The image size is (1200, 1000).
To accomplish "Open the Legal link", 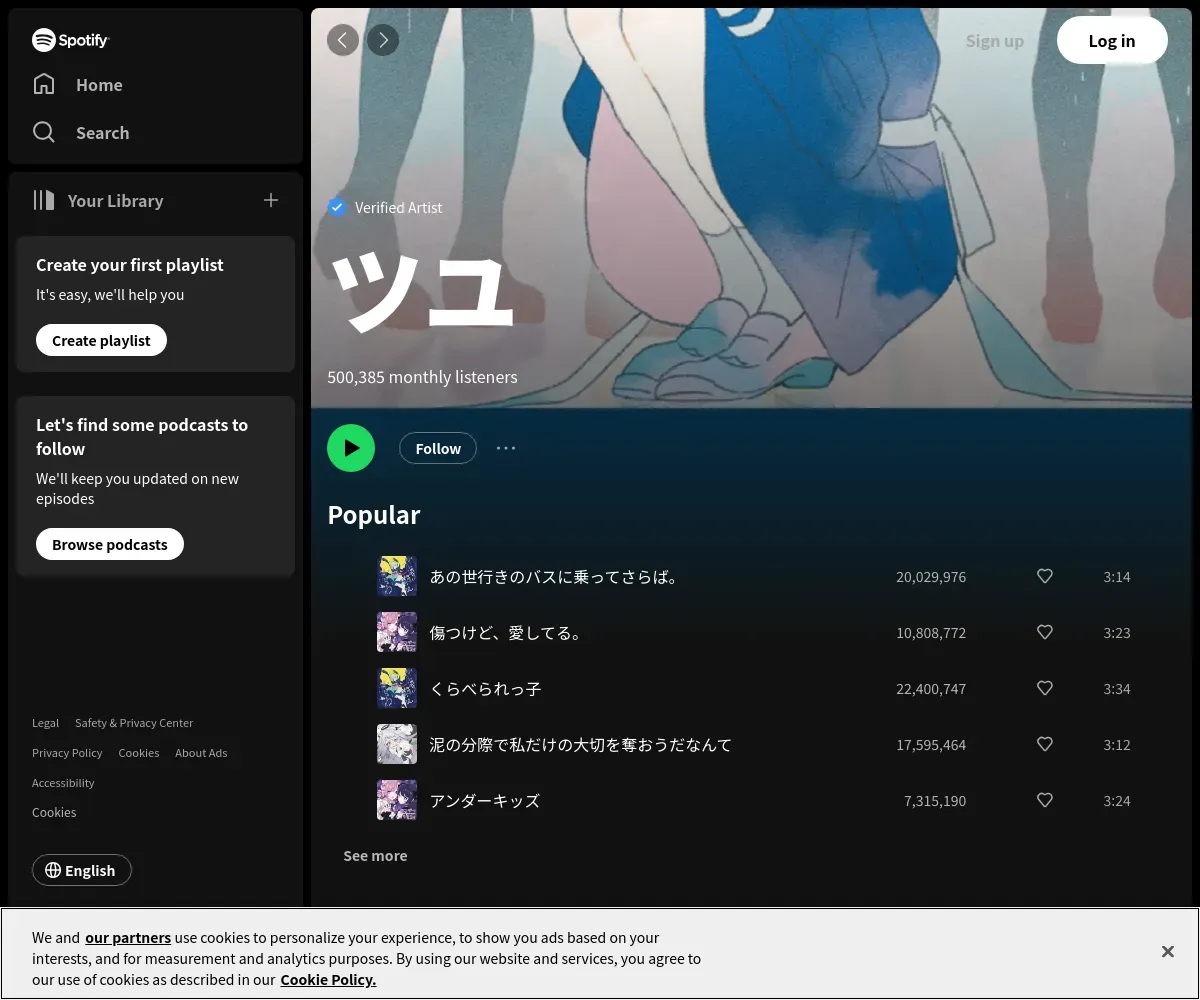I will point(45,723).
